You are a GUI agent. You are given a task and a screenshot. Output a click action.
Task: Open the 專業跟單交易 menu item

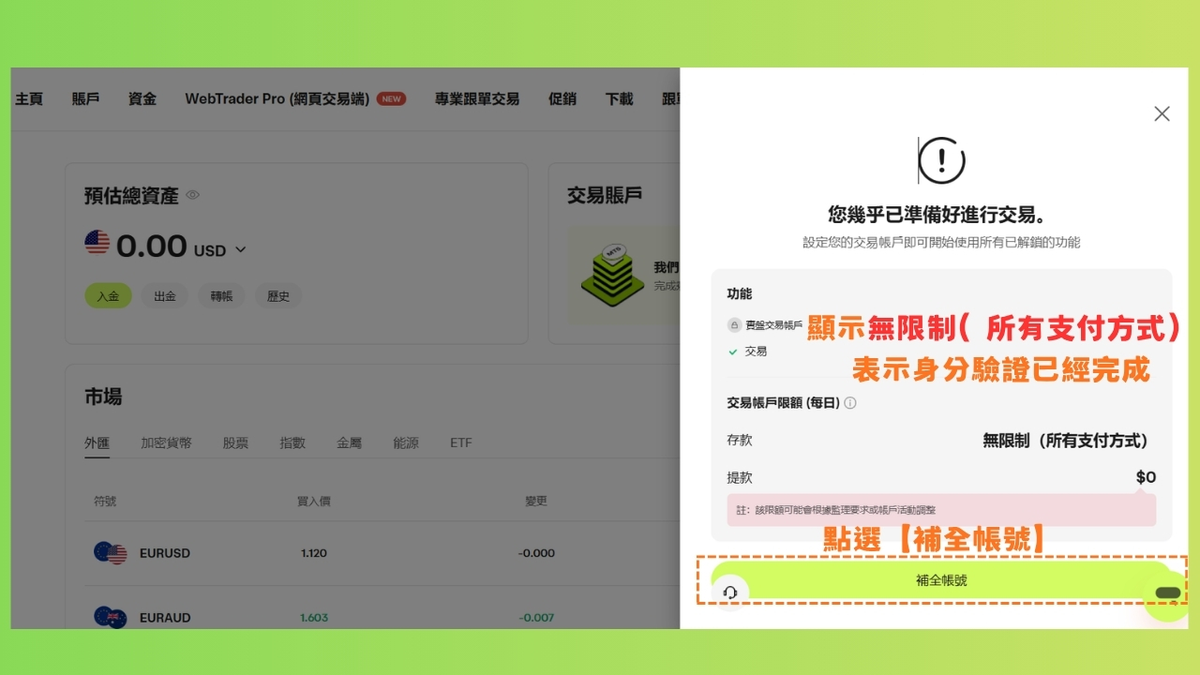pos(477,99)
